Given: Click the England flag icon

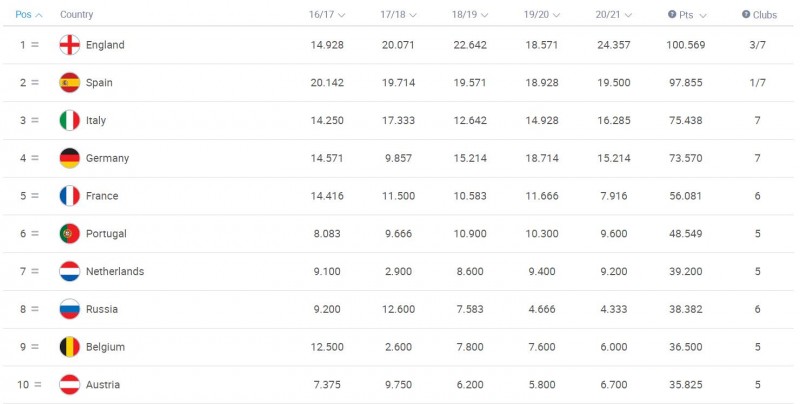Looking at the screenshot, I should coord(69,45).
